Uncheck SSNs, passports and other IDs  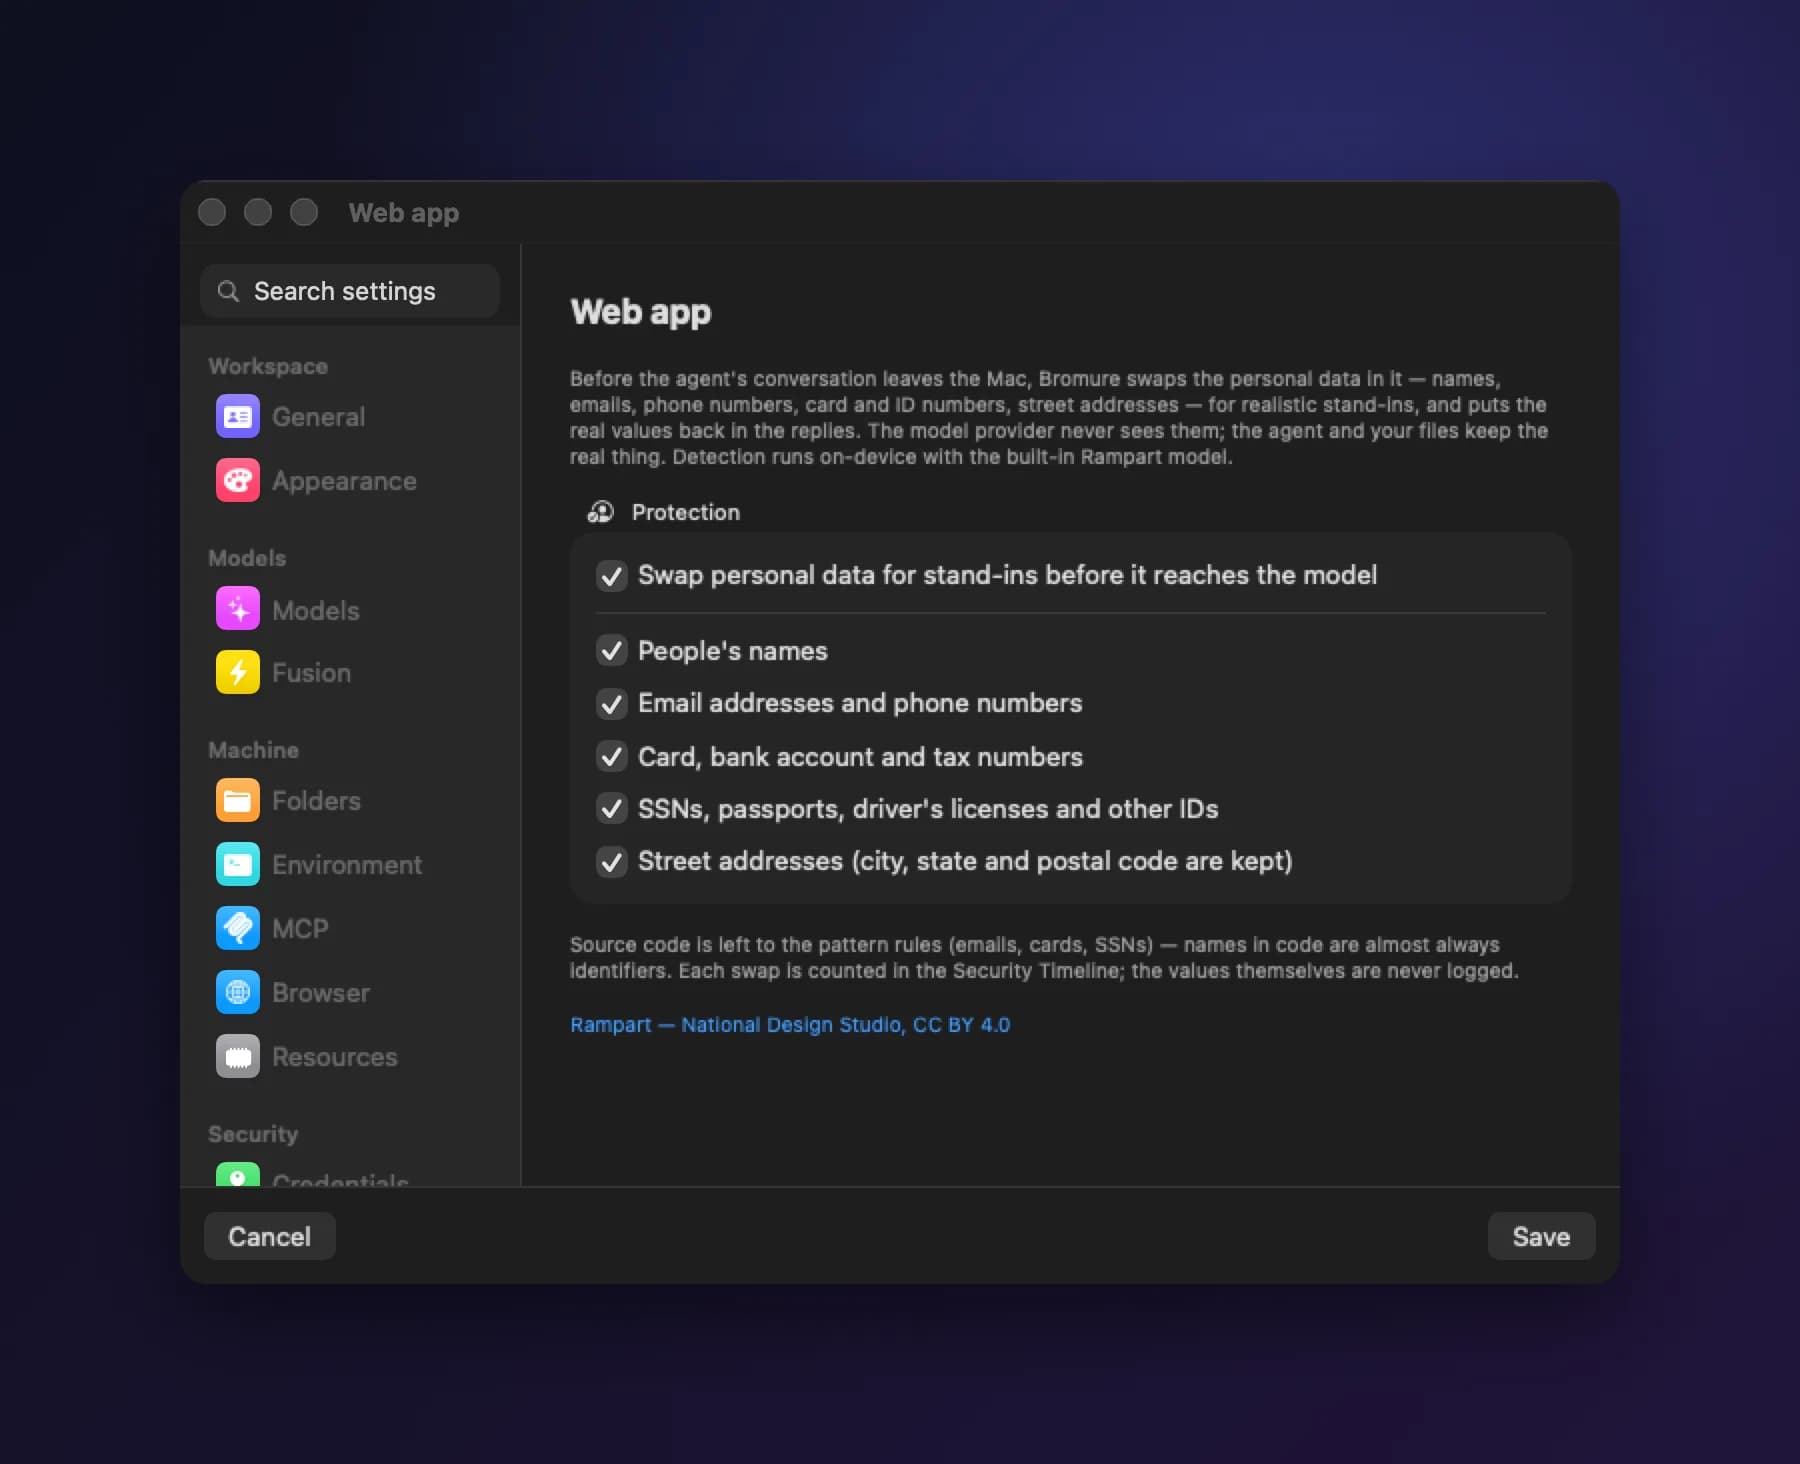pos(611,809)
